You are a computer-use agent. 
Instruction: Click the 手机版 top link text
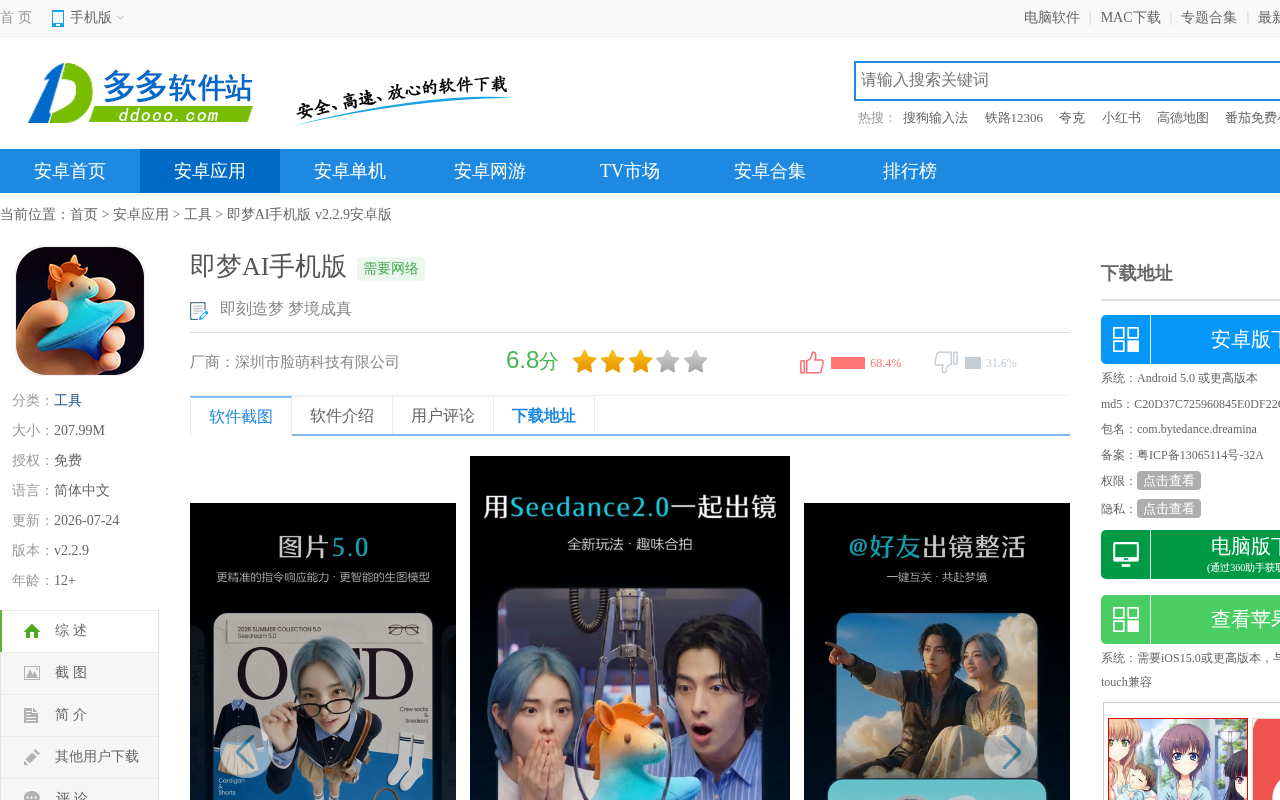tap(91, 18)
